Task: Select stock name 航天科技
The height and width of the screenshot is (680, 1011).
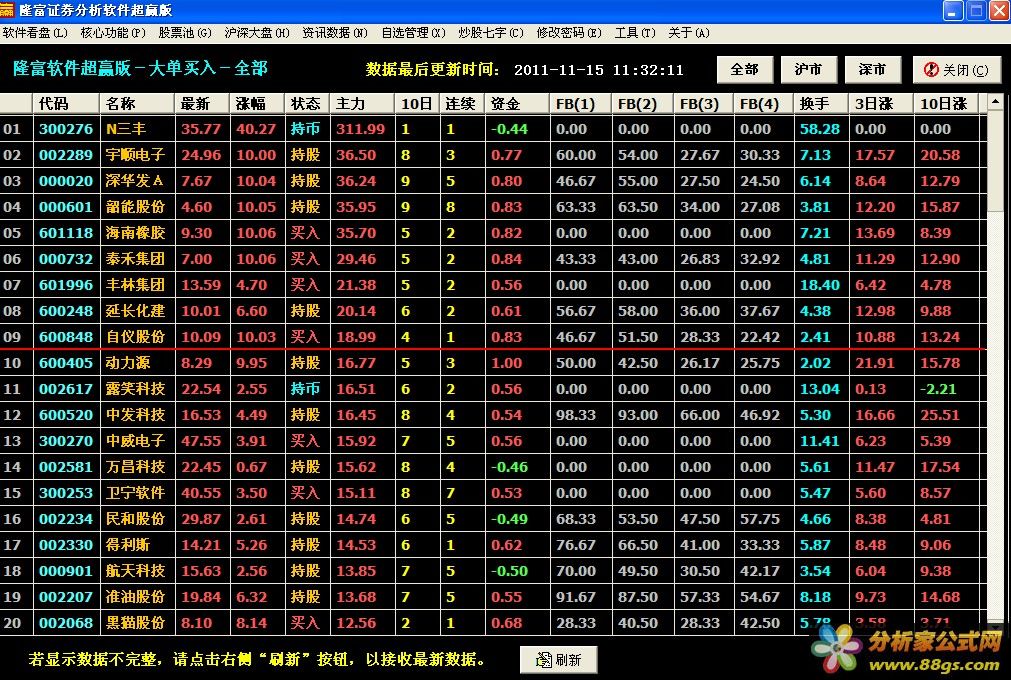Action: (135, 570)
